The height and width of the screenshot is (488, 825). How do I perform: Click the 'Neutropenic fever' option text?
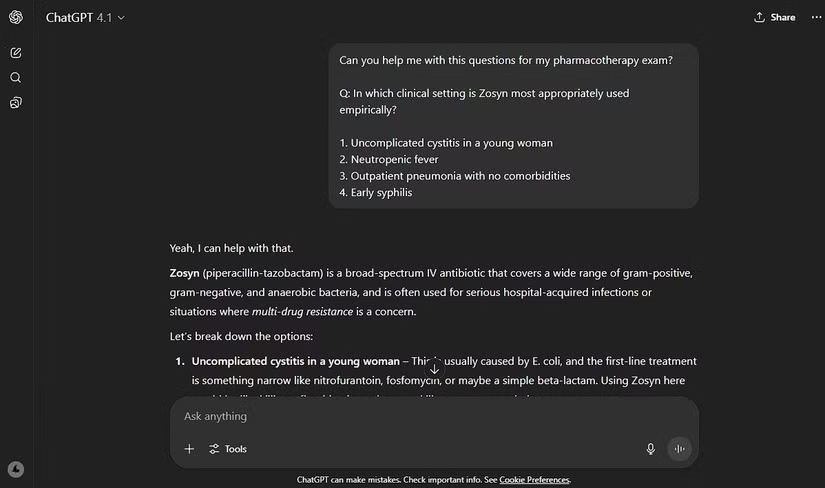[394, 159]
